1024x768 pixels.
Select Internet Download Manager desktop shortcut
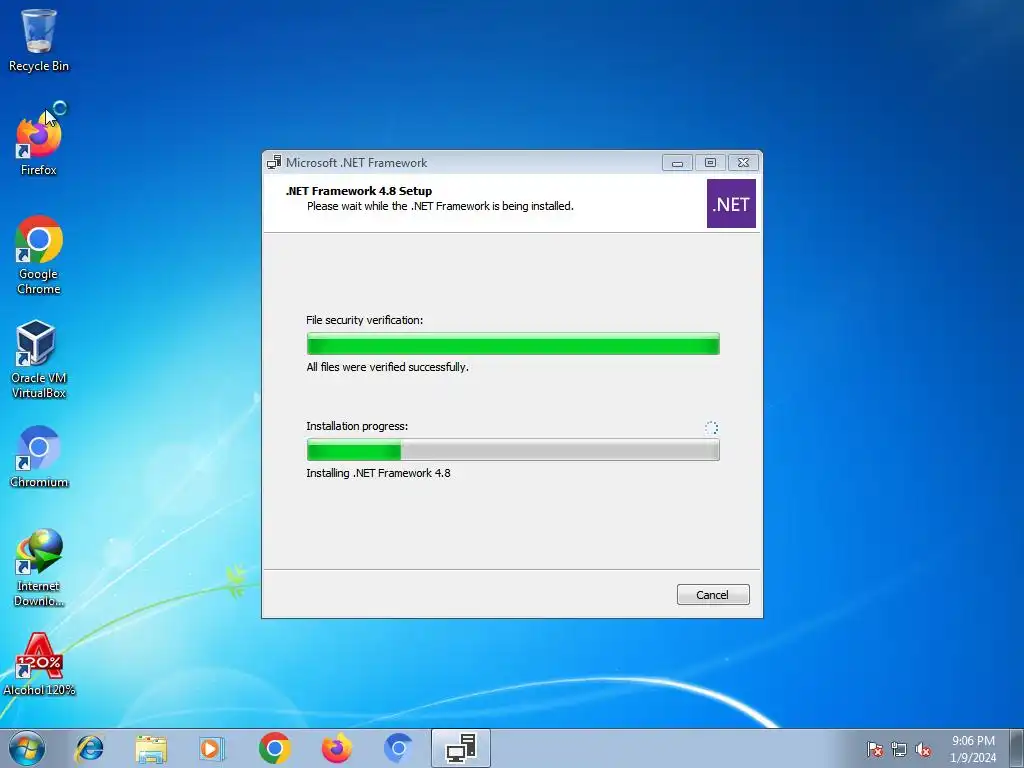point(39,567)
